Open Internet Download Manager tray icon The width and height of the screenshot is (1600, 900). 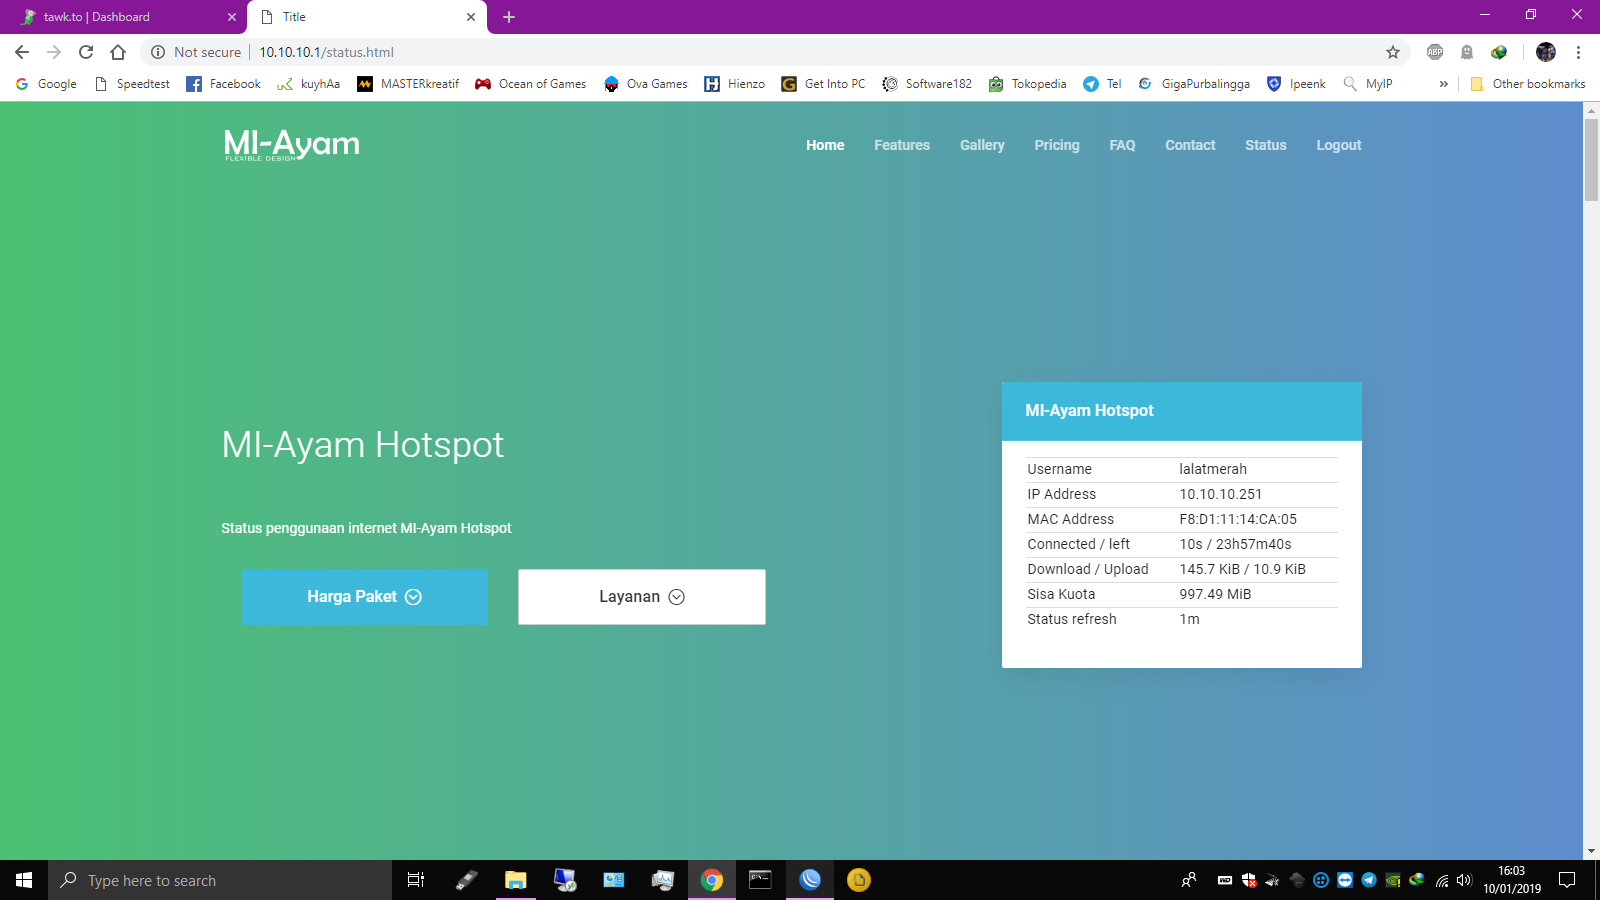pos(1416,881)
